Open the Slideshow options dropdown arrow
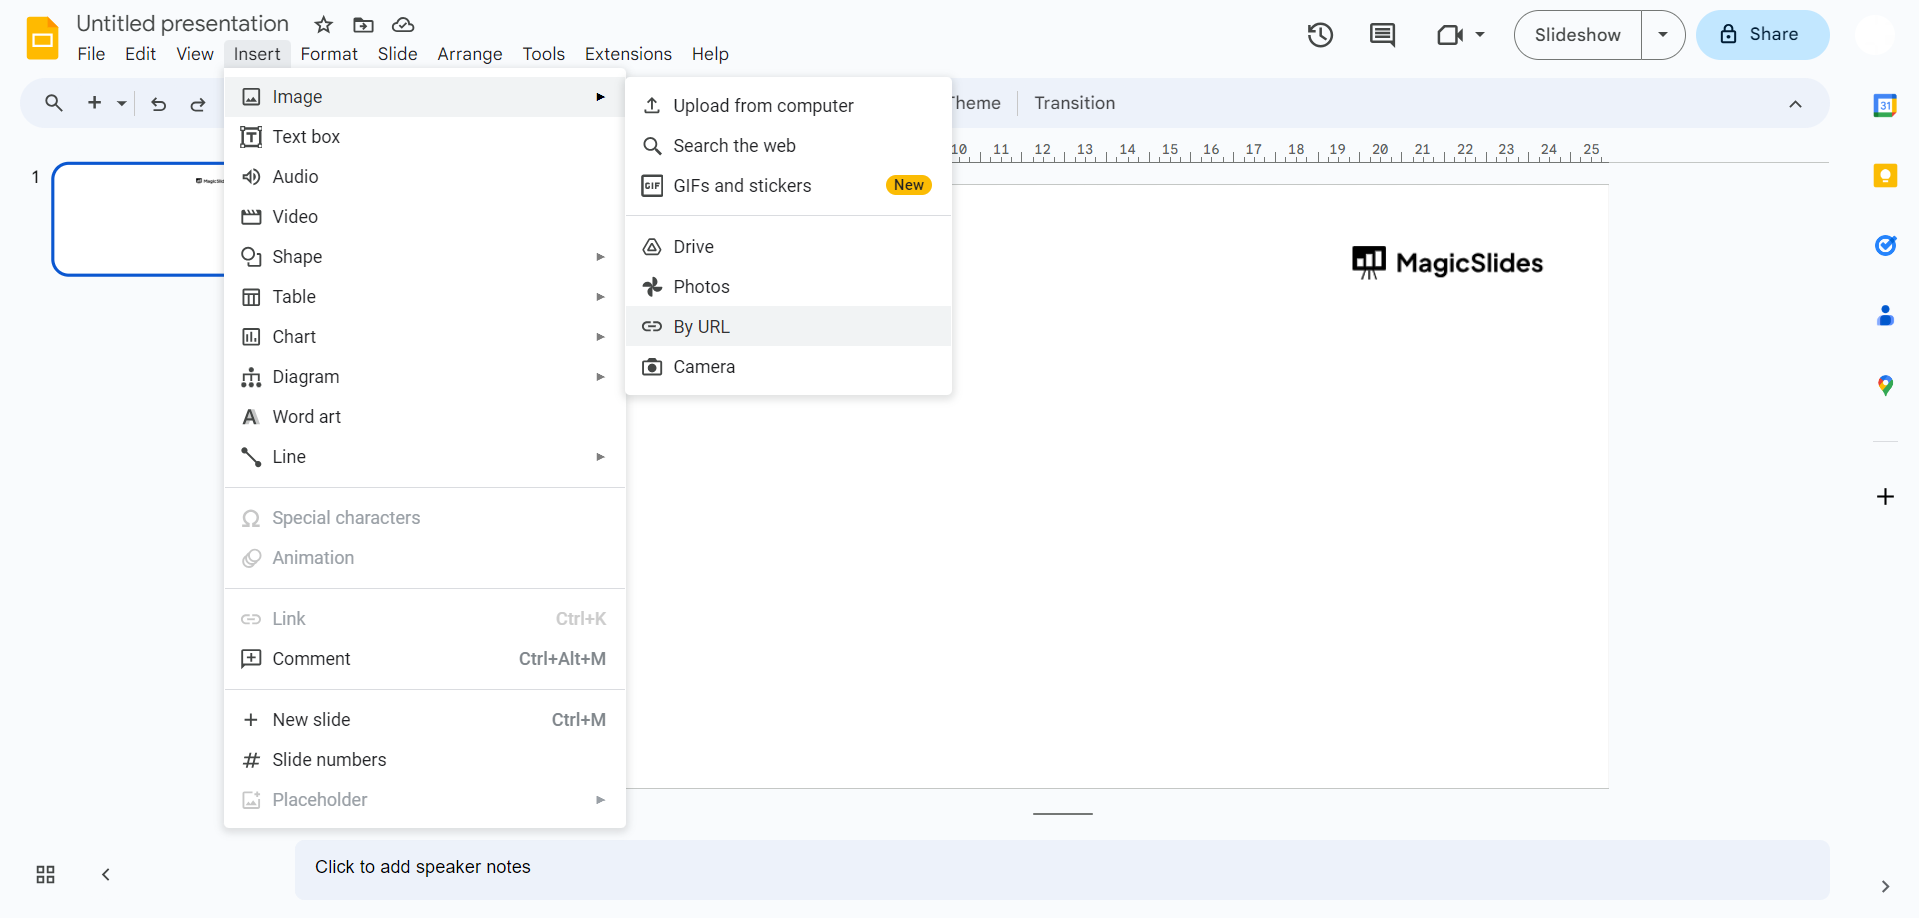1919x918 pixels. click(1663, 35)
